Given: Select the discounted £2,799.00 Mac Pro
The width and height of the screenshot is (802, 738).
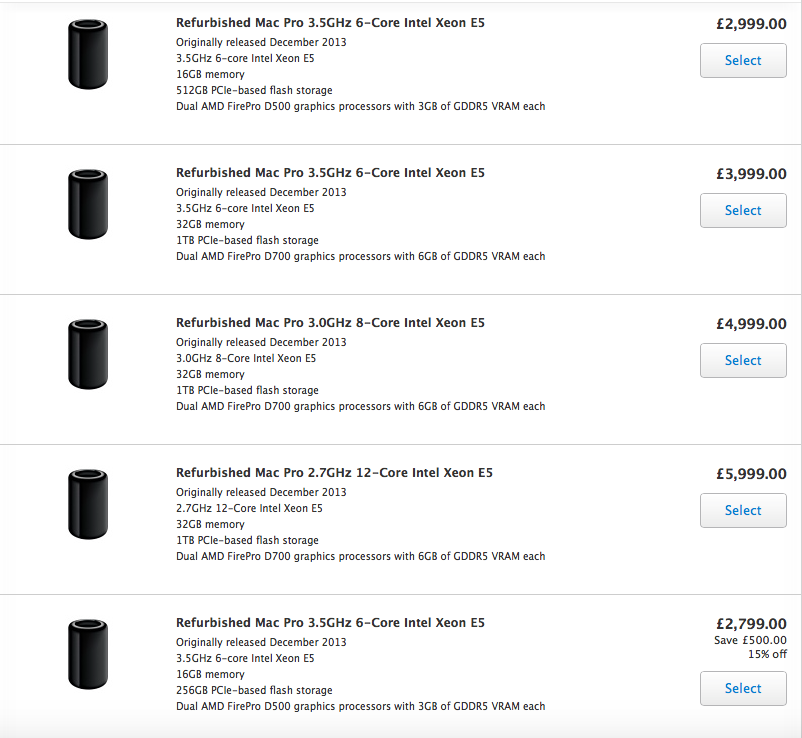Looking at the screenshot, I should click(x=743, y=688).
